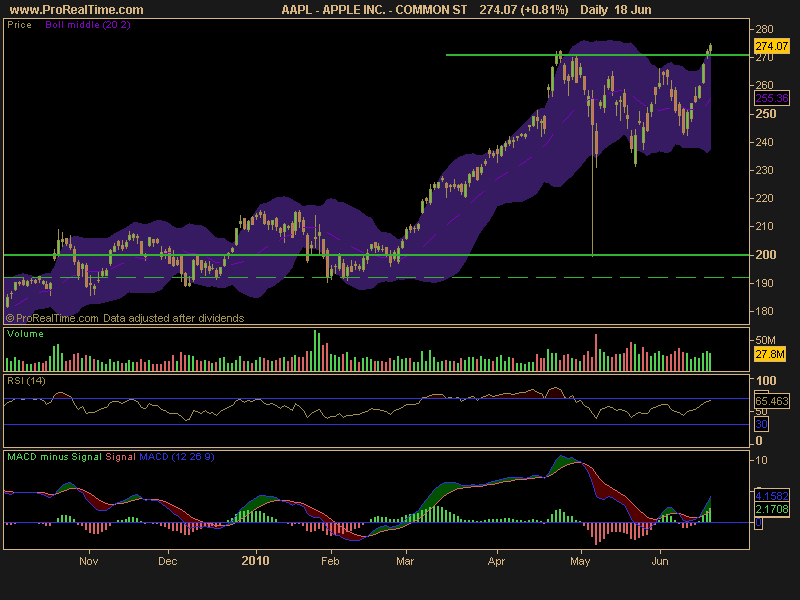Viewport: 800px width, 600px height.
Task: Click the 2010 year axis label
Action: 255,561
